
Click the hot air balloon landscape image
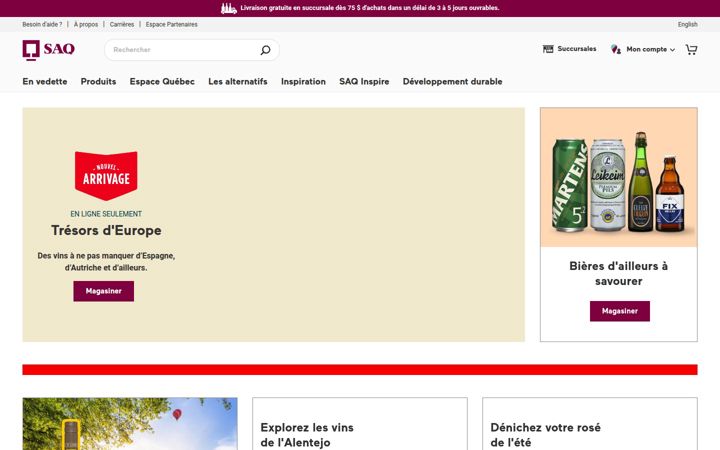point(130,424)
